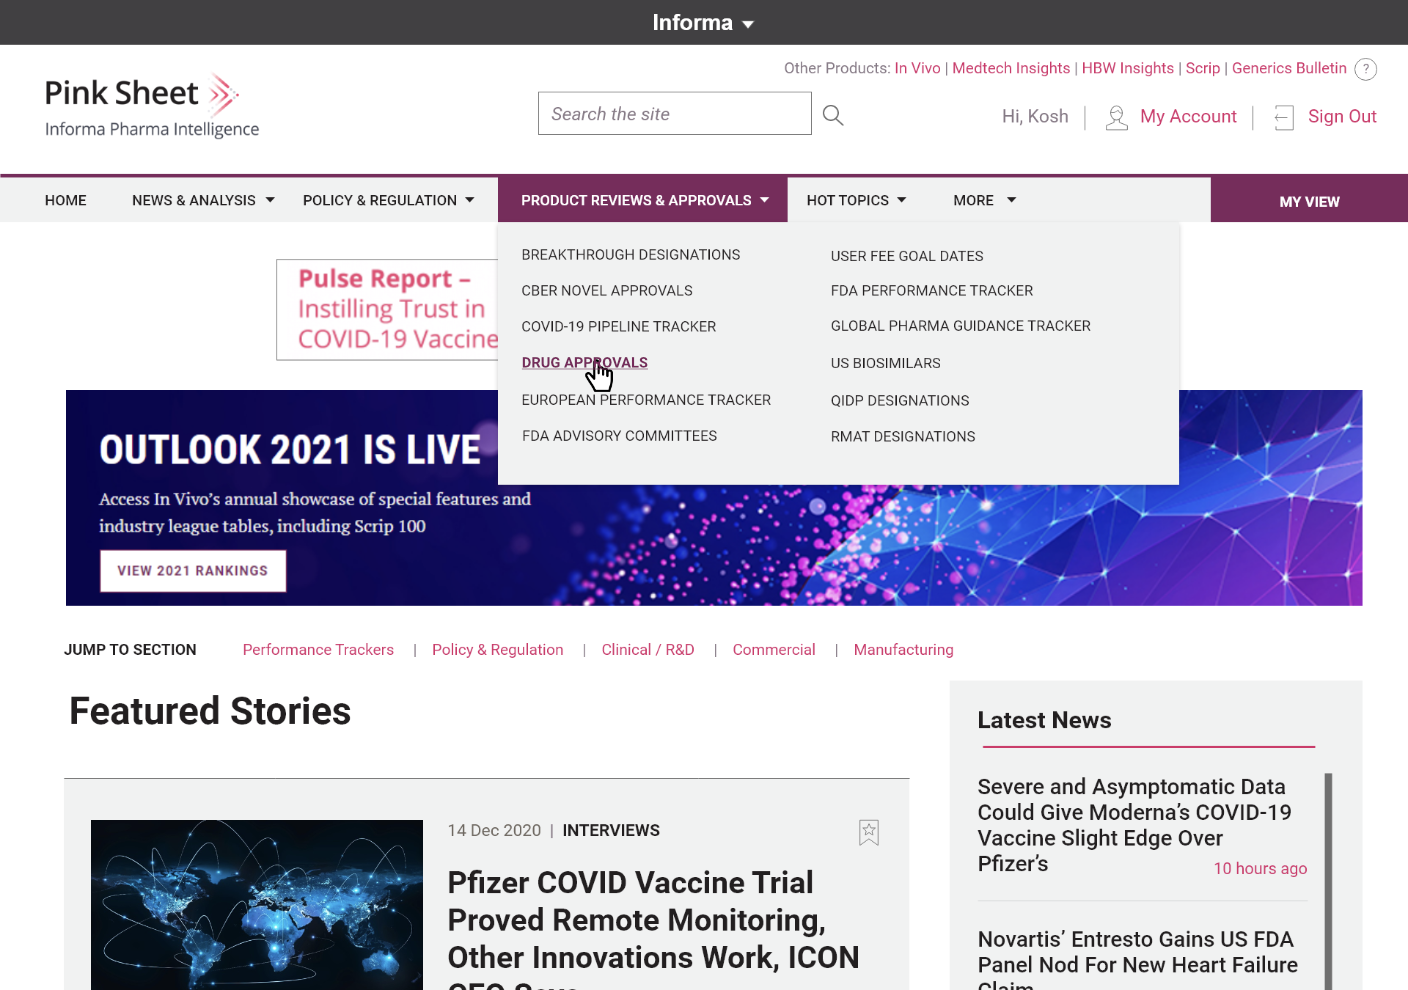Click the search magnifier icon
This screenshot has height=990, width=1408.
click(x=832, y=115)
